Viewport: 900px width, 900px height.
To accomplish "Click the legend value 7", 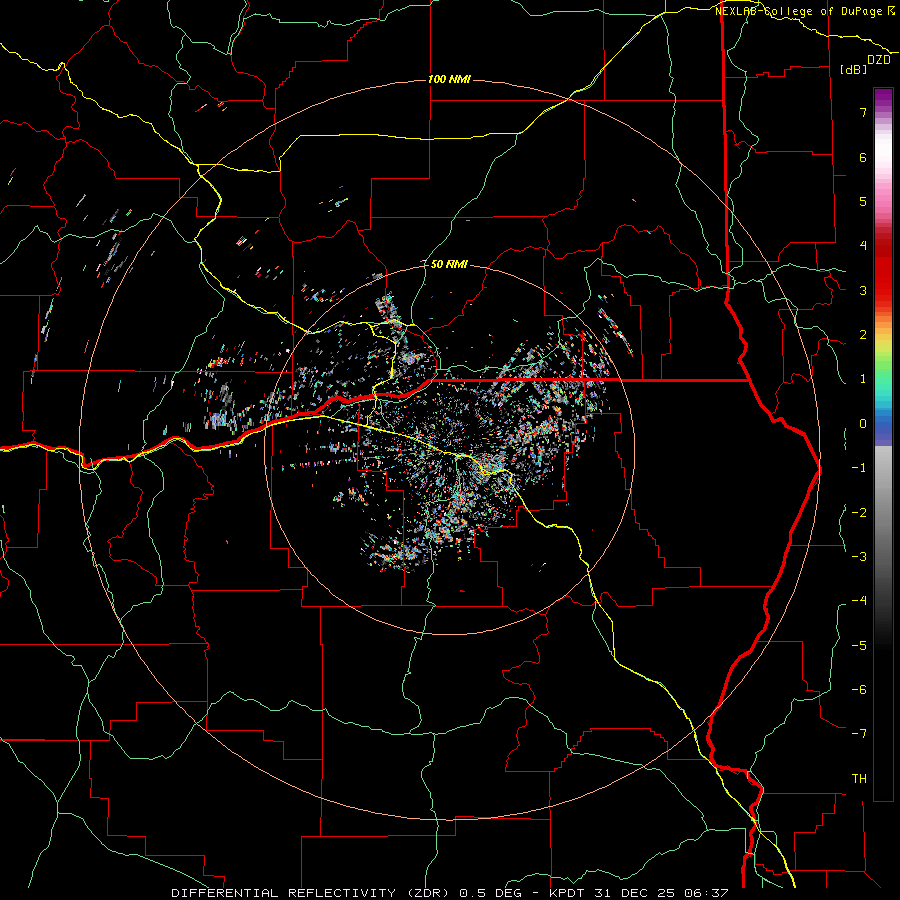I will (863, 112).
